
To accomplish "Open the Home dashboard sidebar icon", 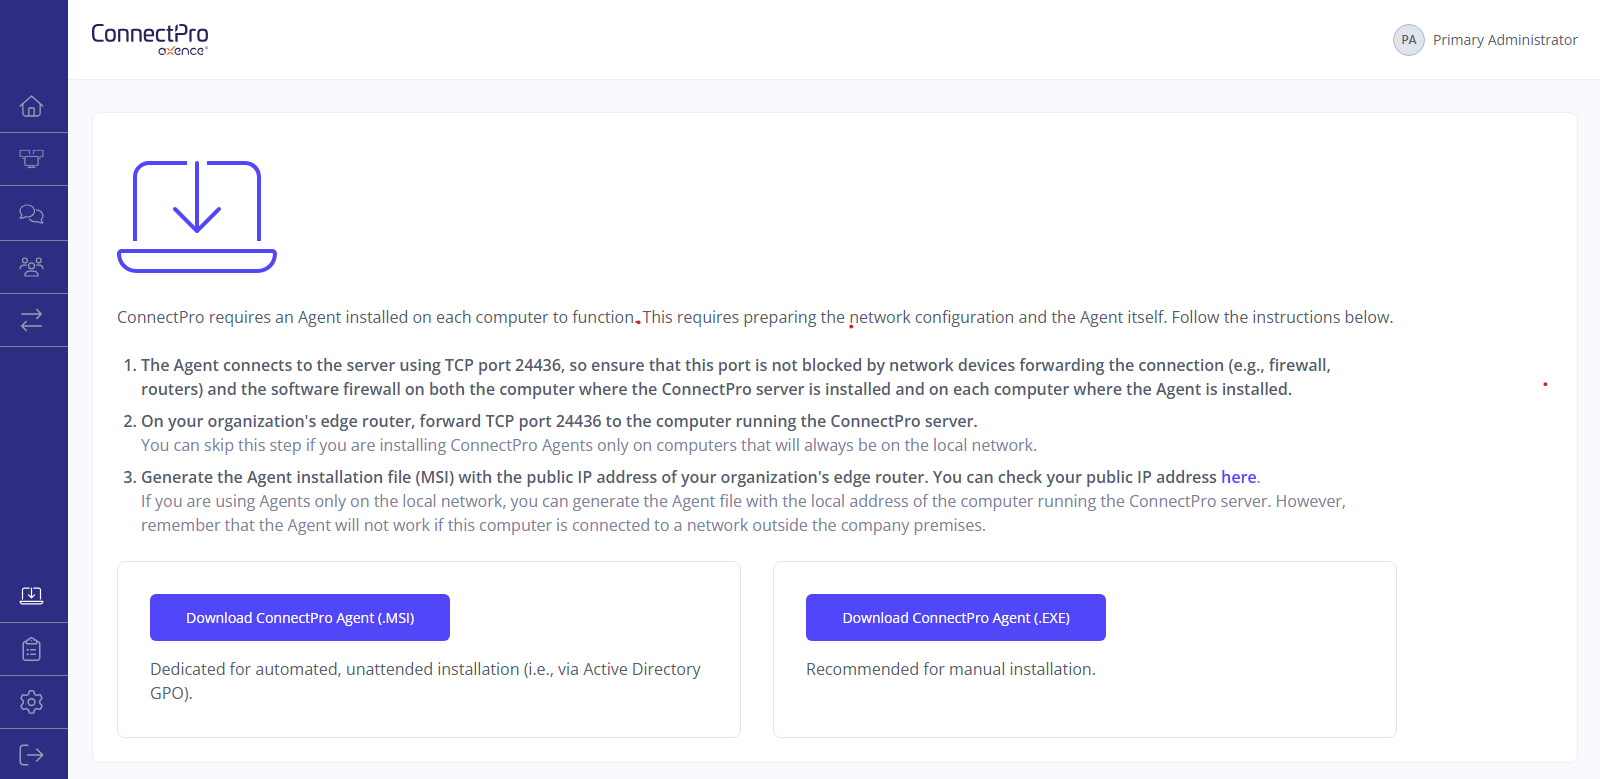I will [x=32, y=106].
